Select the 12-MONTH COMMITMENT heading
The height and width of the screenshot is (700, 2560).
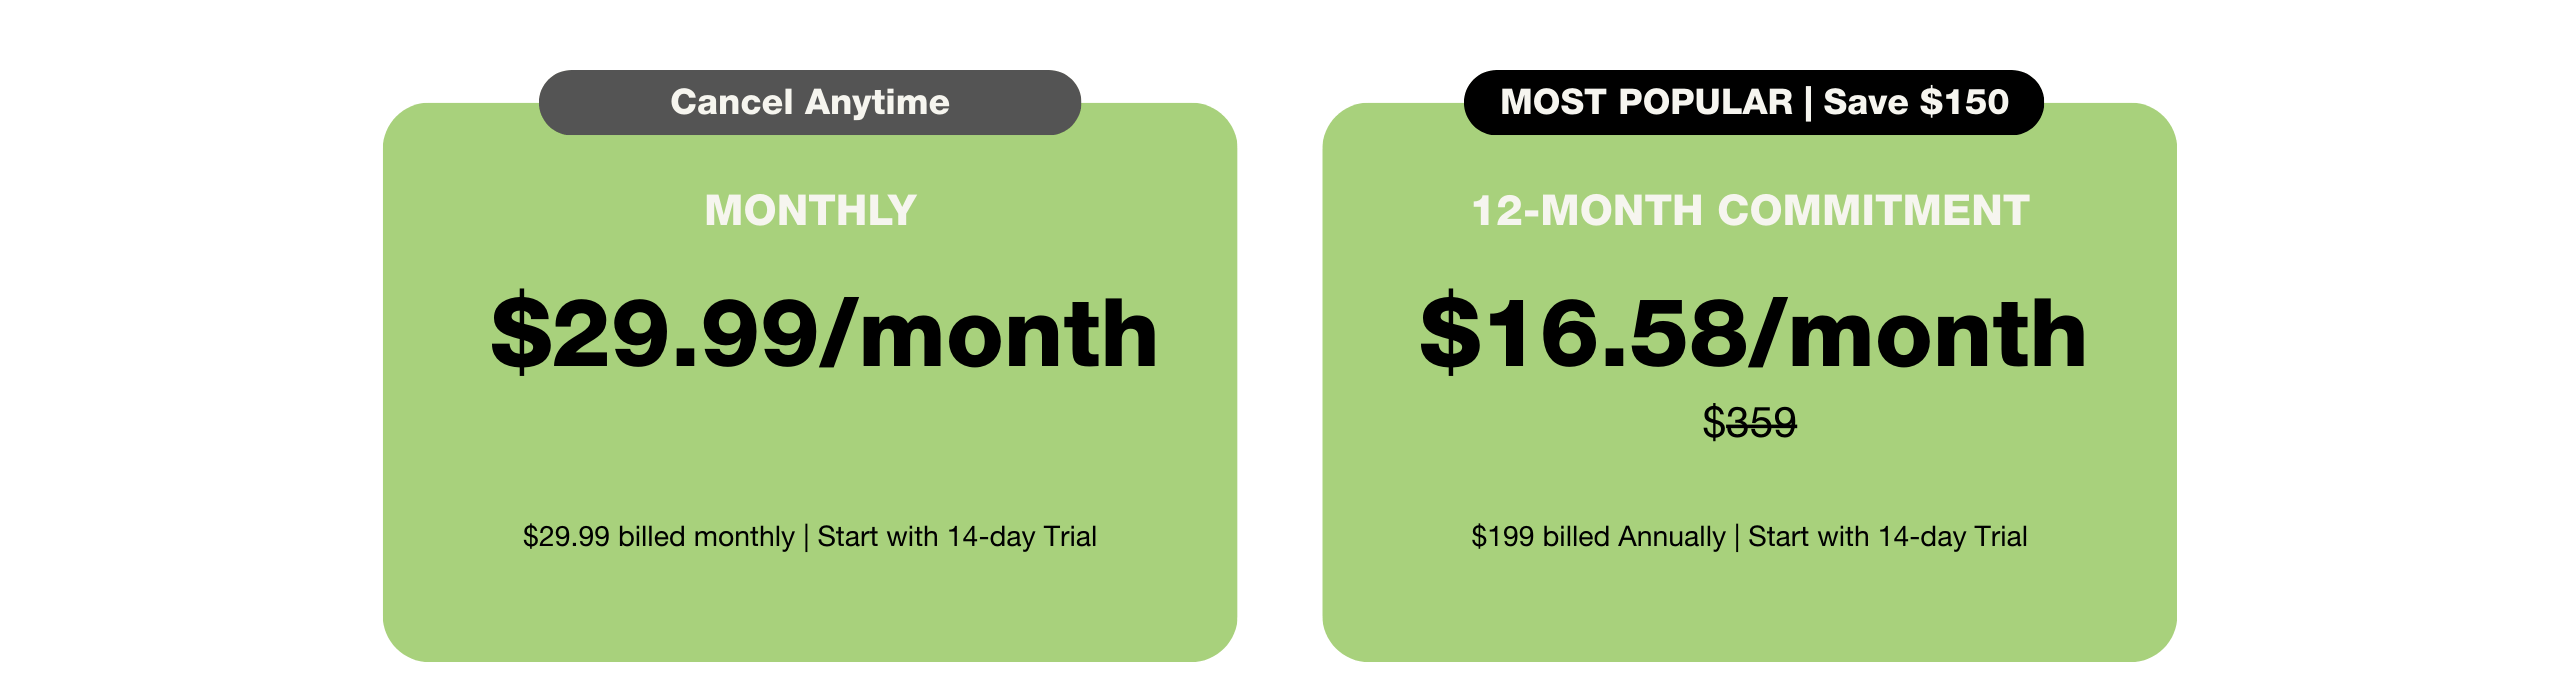click(1750, 211)
